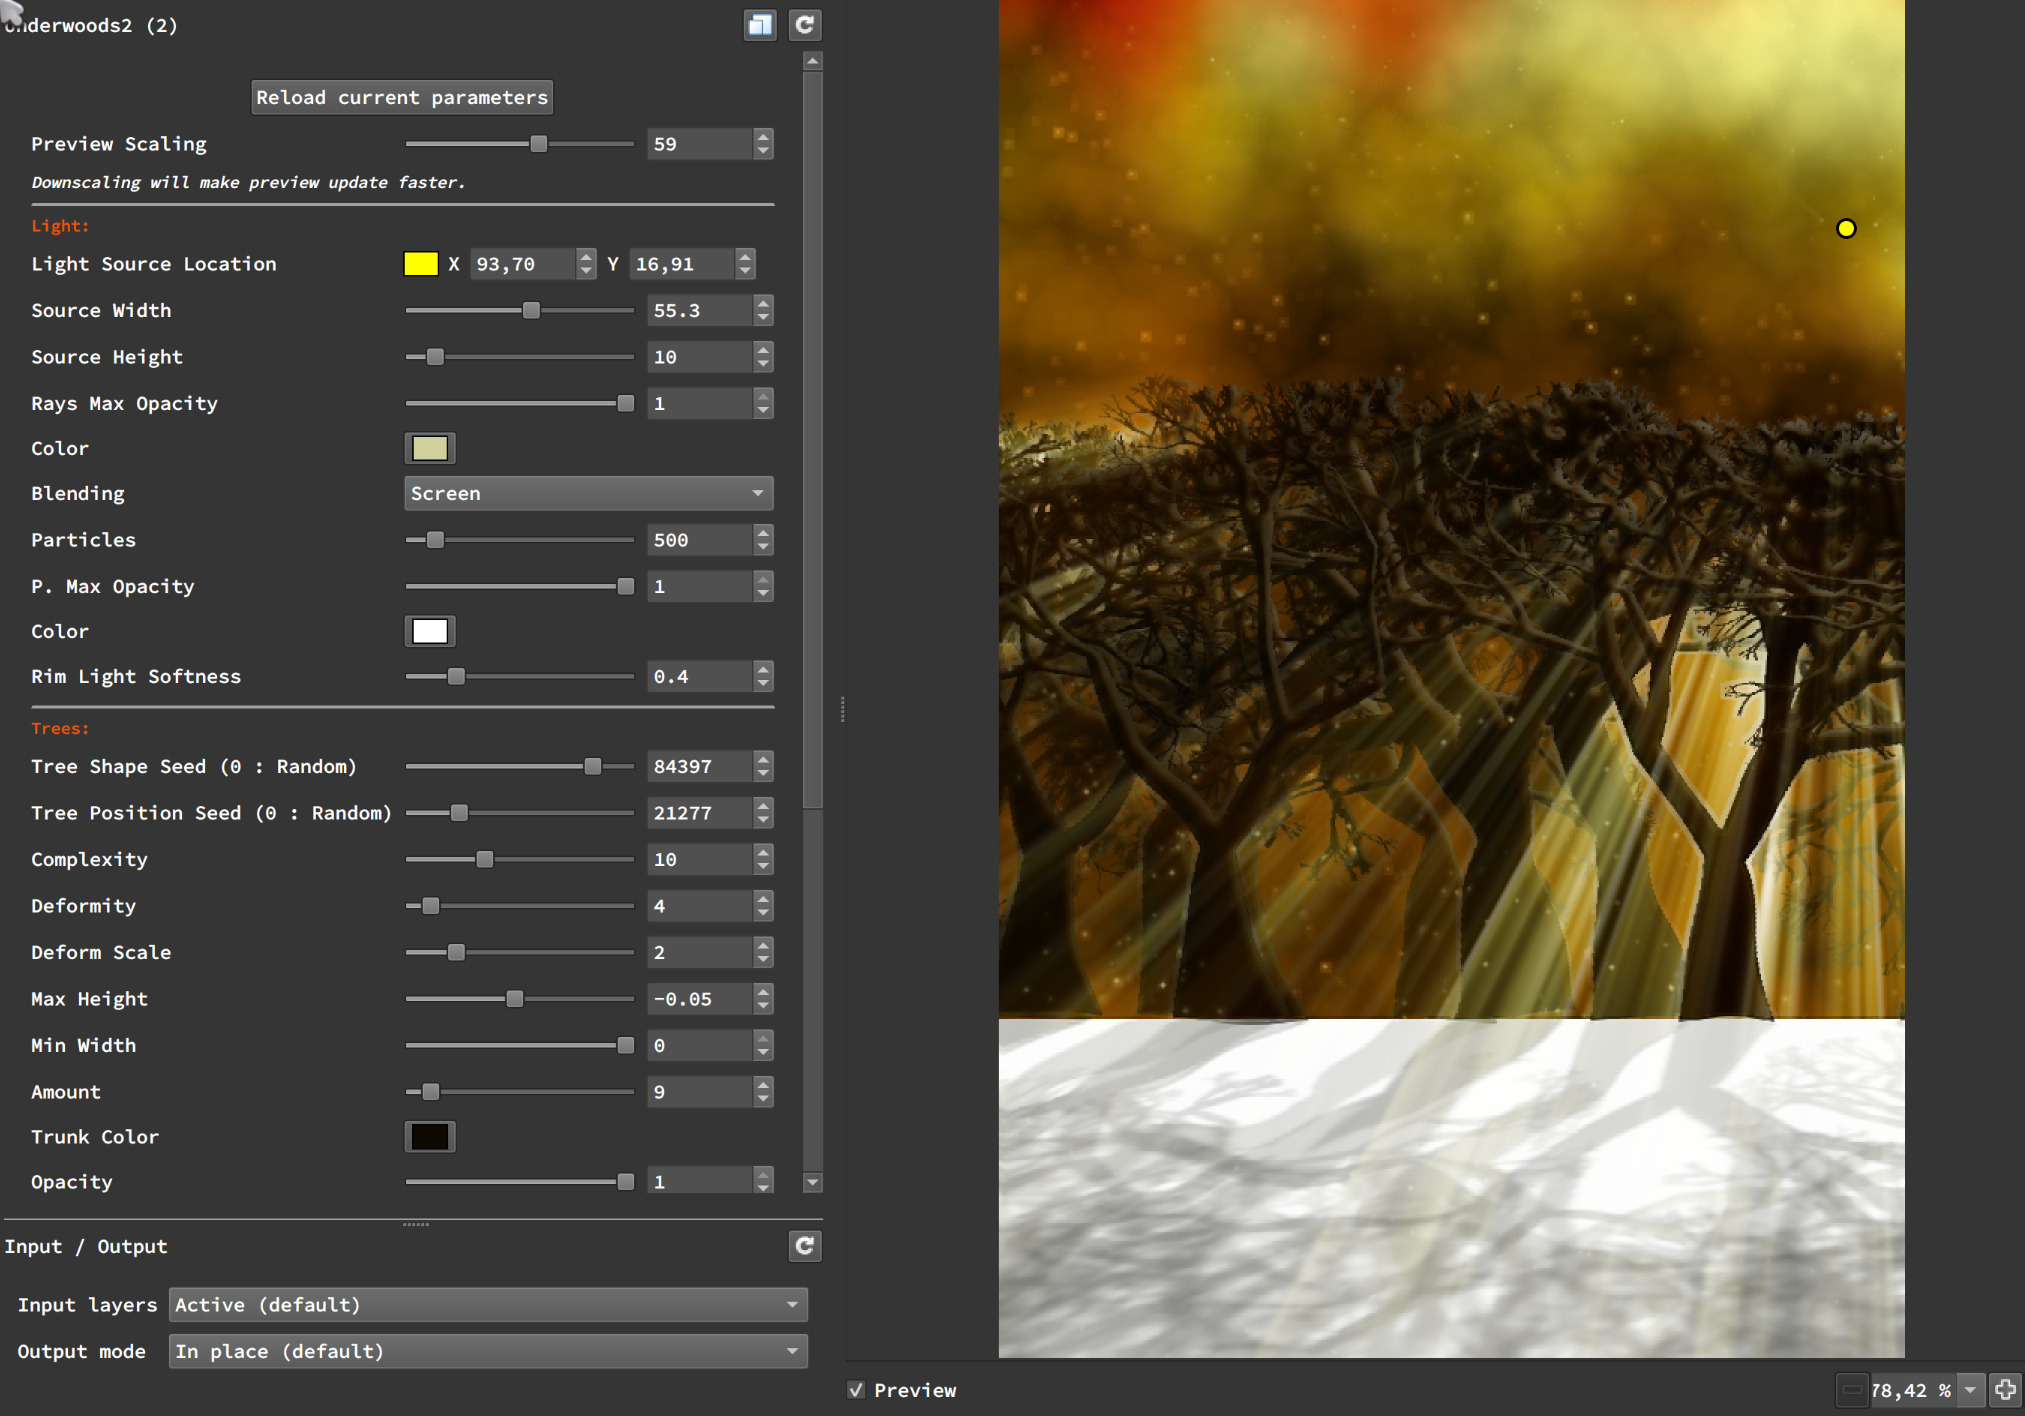Expand the preview zoom percentage dropdown
2025x1416 pixels.
(1970, 1390)
